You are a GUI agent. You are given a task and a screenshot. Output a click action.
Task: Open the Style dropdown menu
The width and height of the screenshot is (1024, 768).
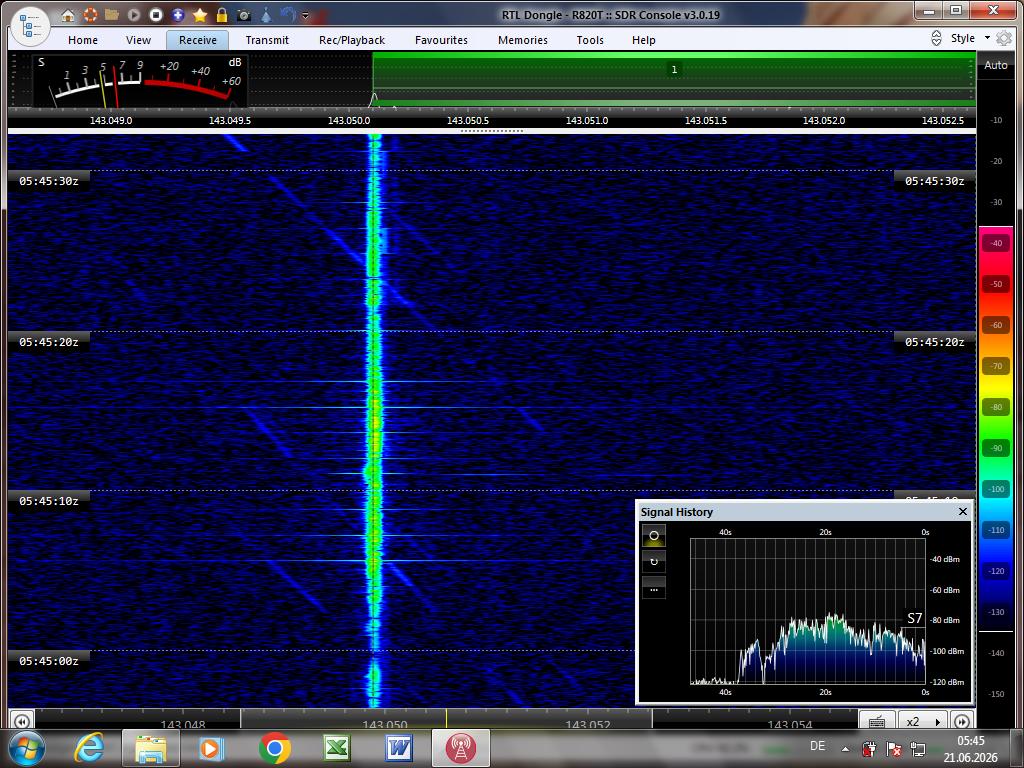(970, 39)
